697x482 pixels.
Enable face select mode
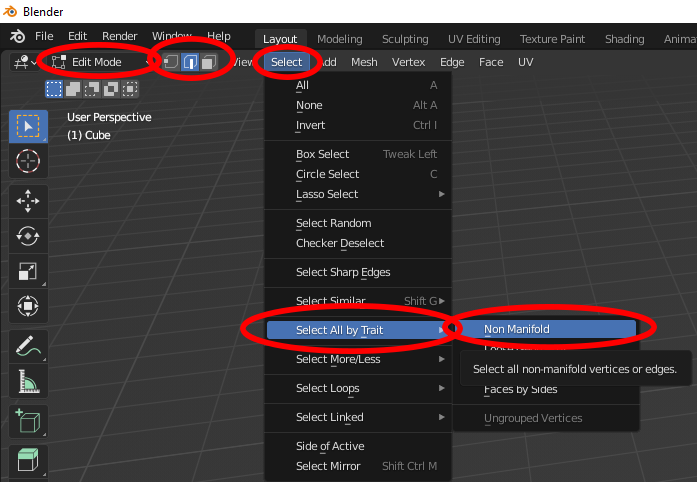tap(208, 62)
